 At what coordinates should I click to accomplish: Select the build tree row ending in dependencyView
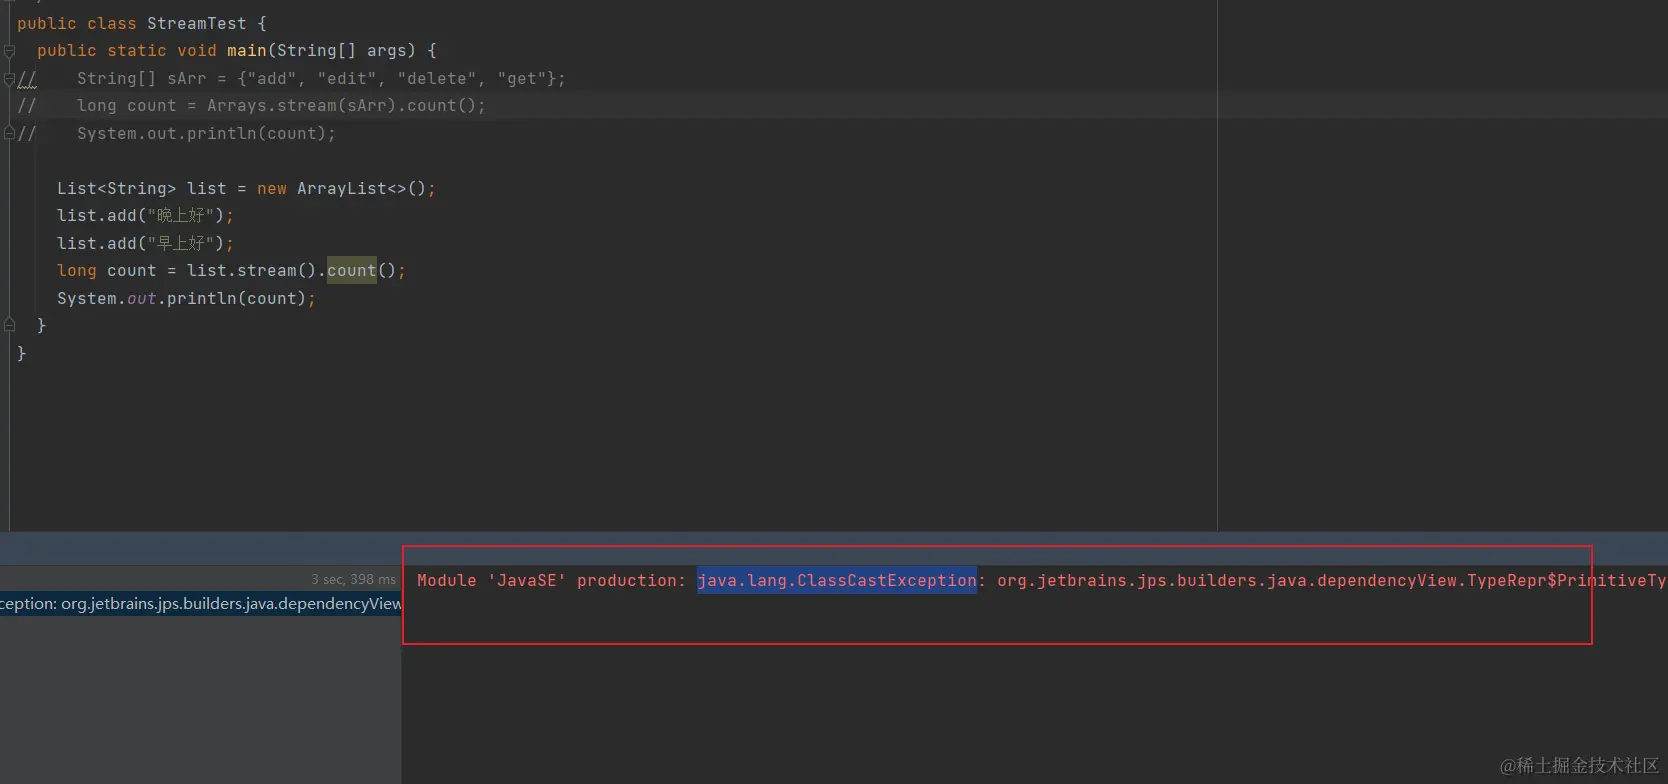(x=200, y=603)
